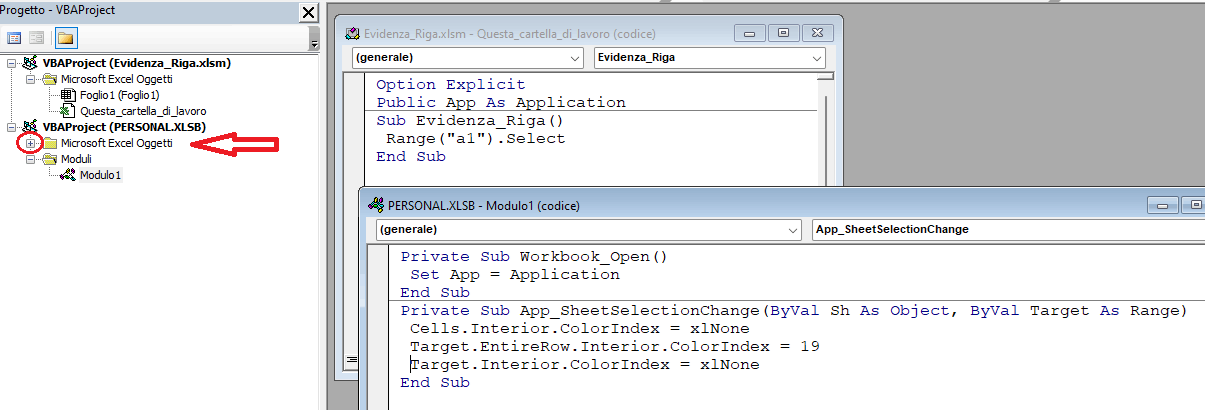1205x410 pixels.
Task: Select Questa_cartella_di_lavoro workbook object
Action: 143,111
